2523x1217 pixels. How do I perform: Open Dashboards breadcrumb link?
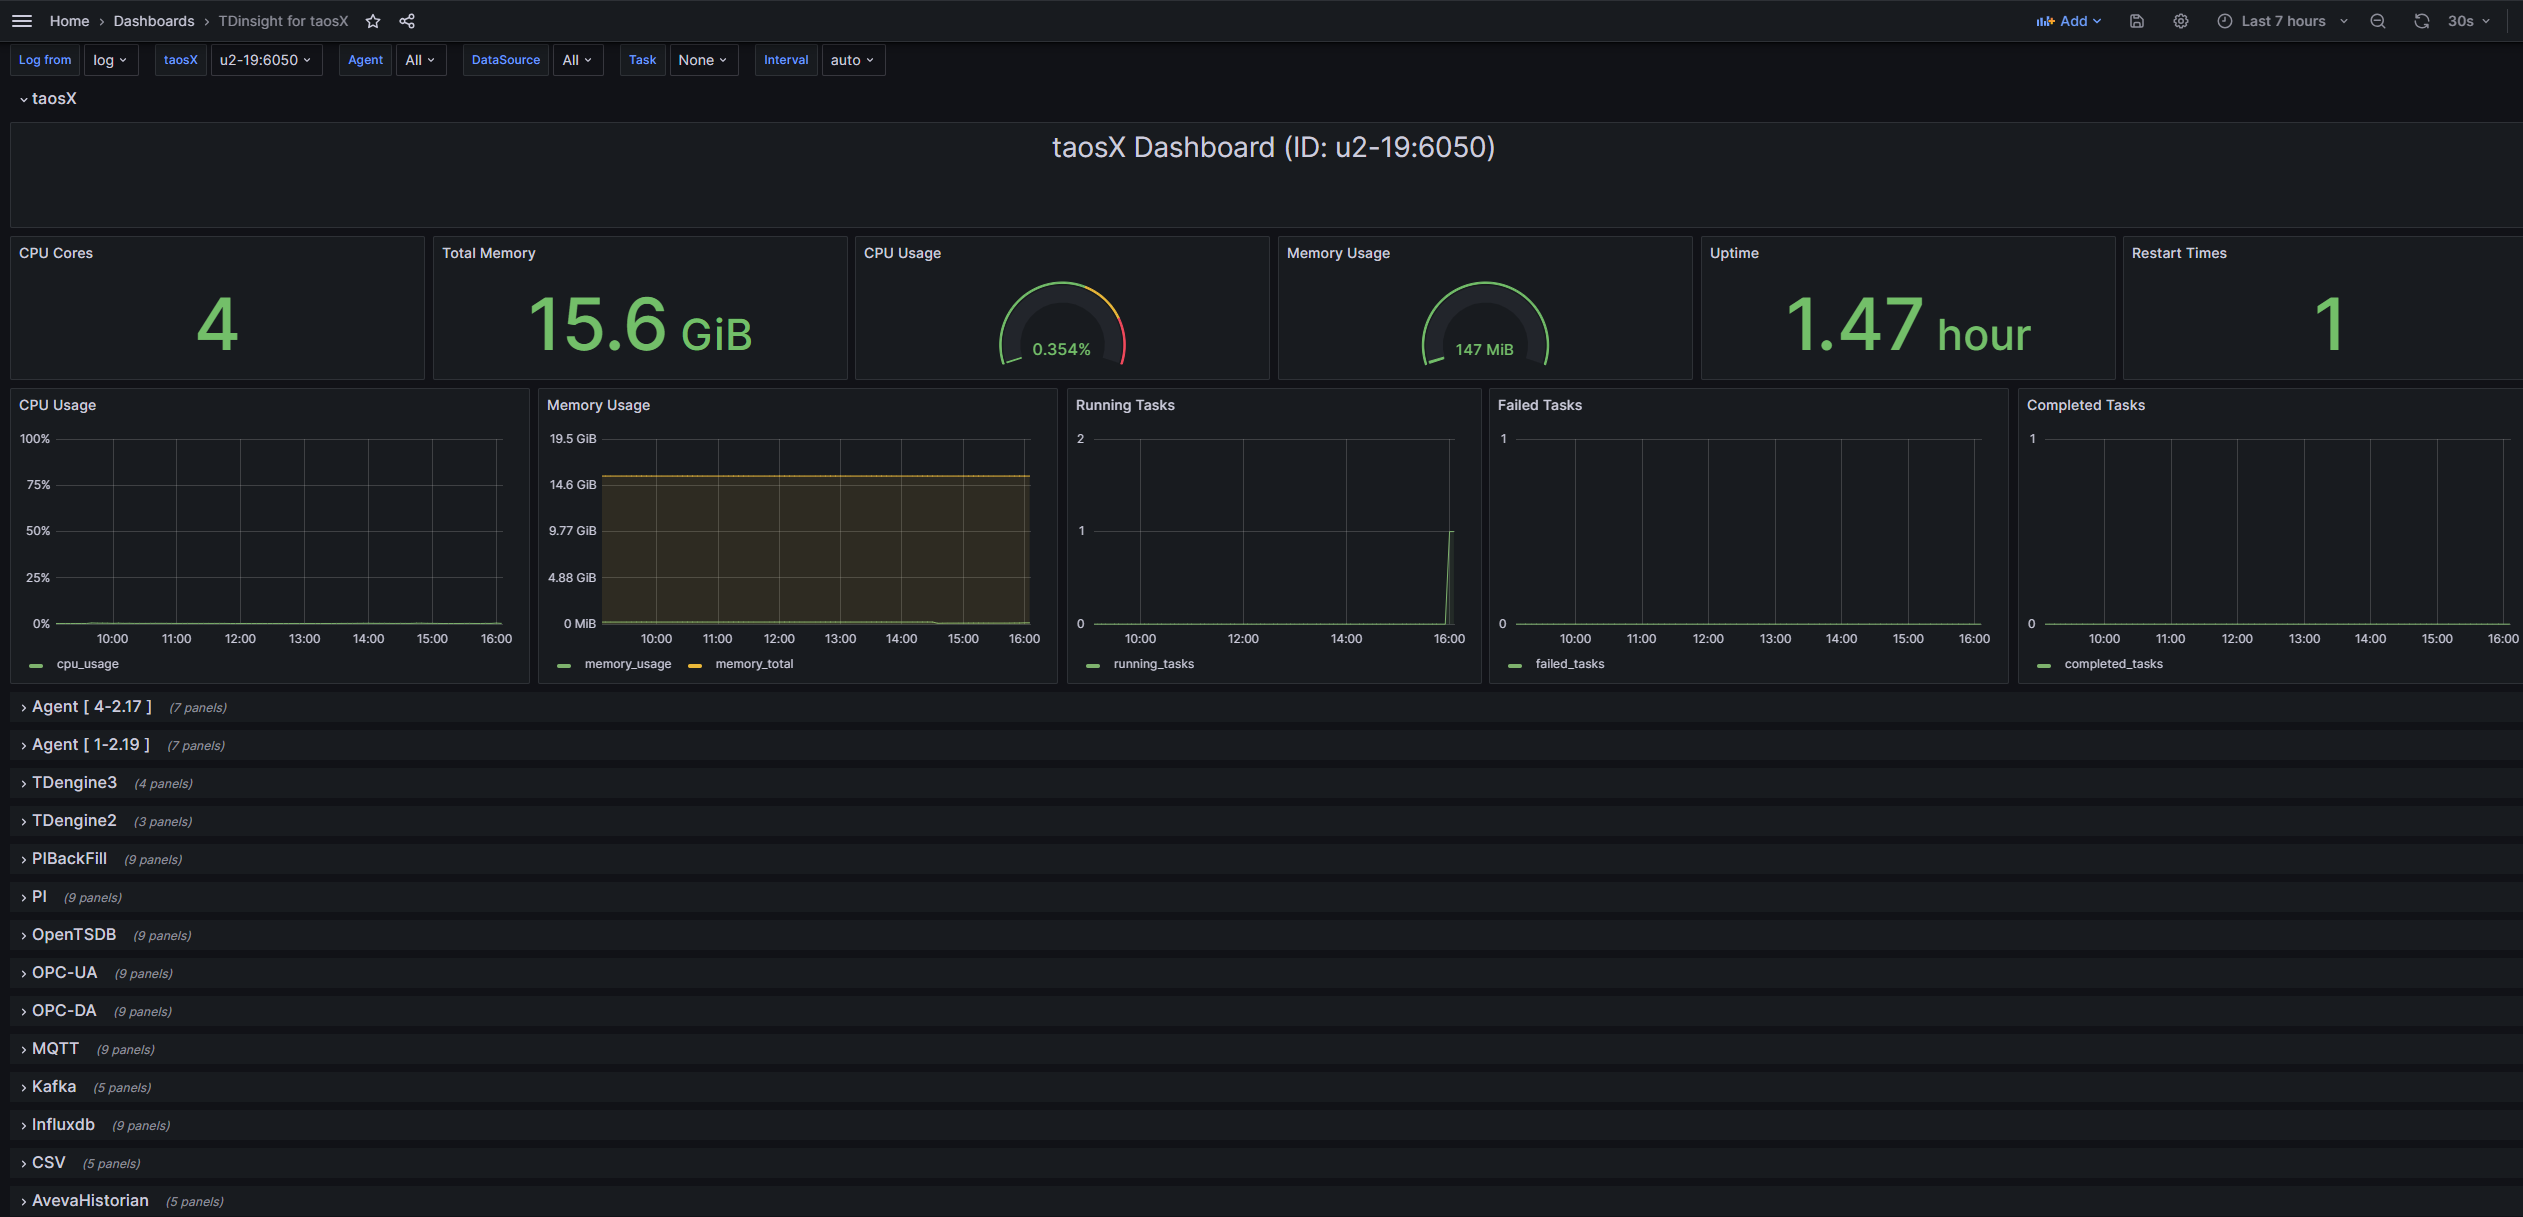154,21
